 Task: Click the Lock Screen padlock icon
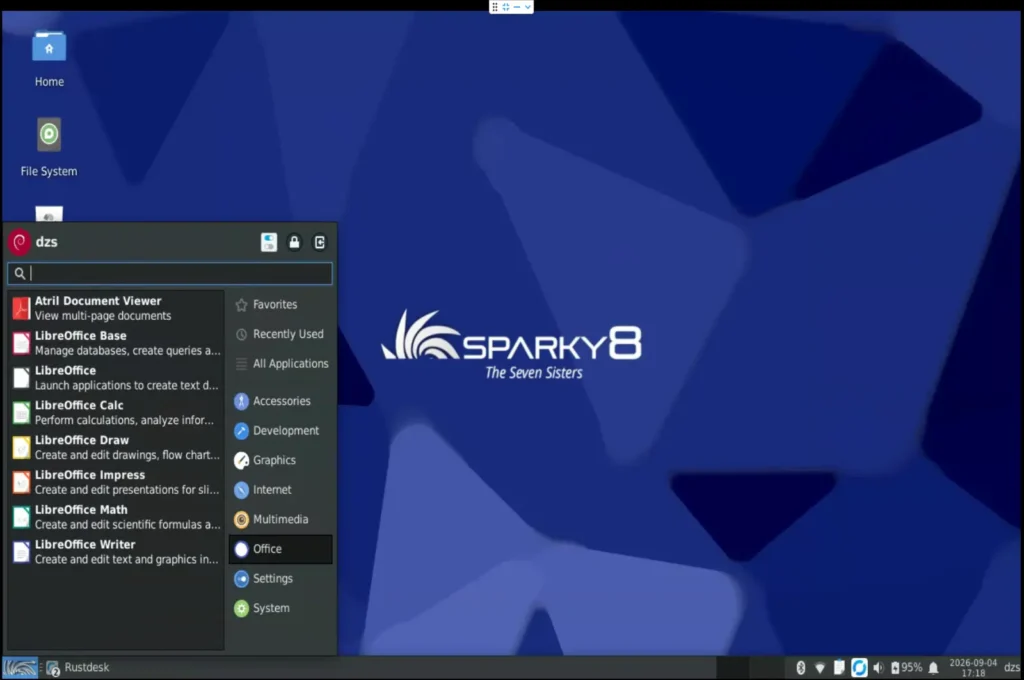(x=295, y=242)
